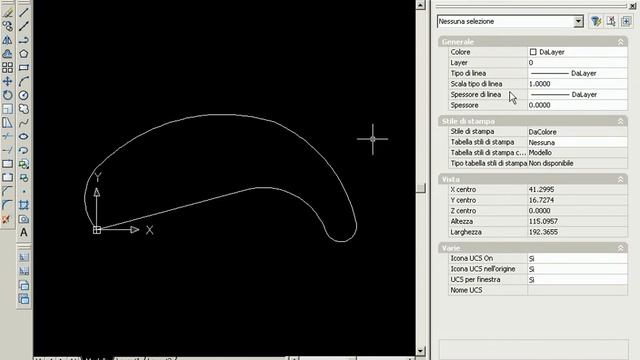Open Tipo di linea DaLayer value
This screenshot has width=640, height=360.
tap(578, 73)
